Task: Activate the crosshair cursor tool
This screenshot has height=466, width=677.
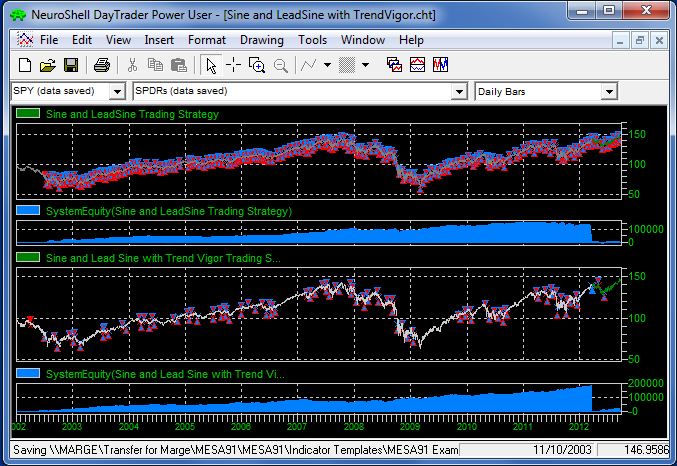Action: coord(234,65)
